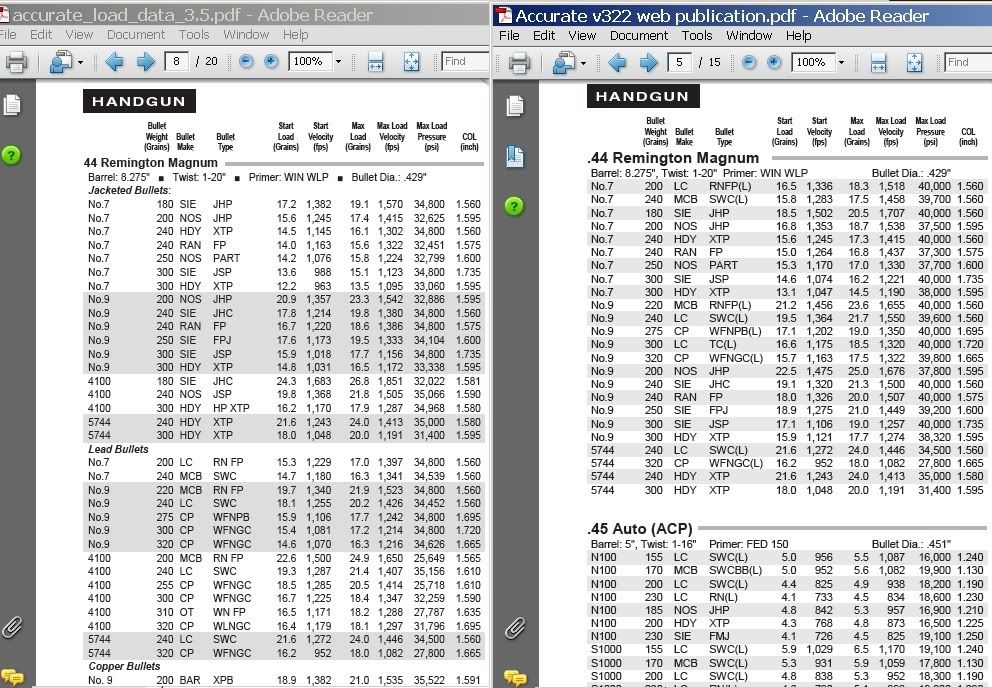Viewport: 992px width, 688px height.
Task: Open Attachments paperclip in right sidebar
Action: [515, 628]
